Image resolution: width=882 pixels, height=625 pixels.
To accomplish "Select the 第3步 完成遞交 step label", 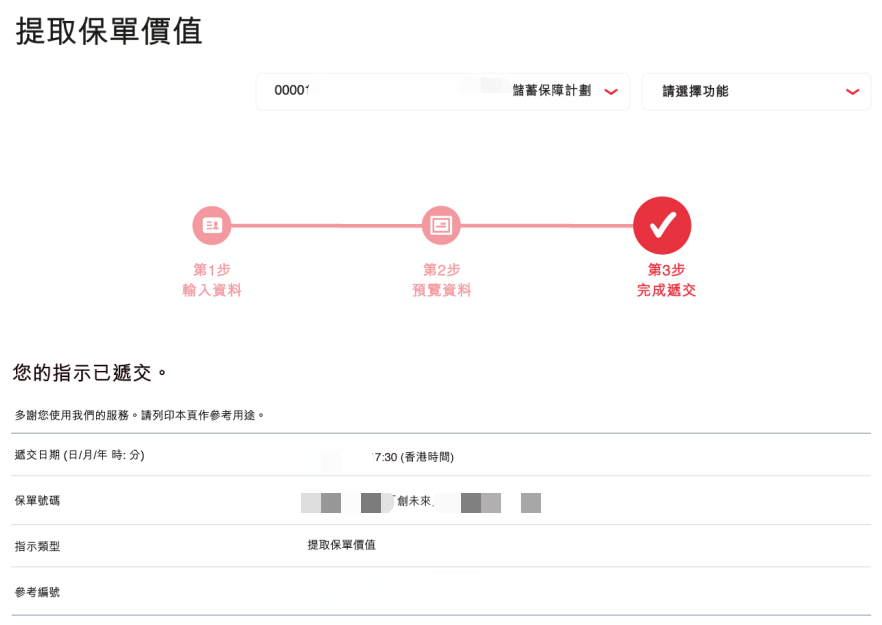I will [665, 280].
